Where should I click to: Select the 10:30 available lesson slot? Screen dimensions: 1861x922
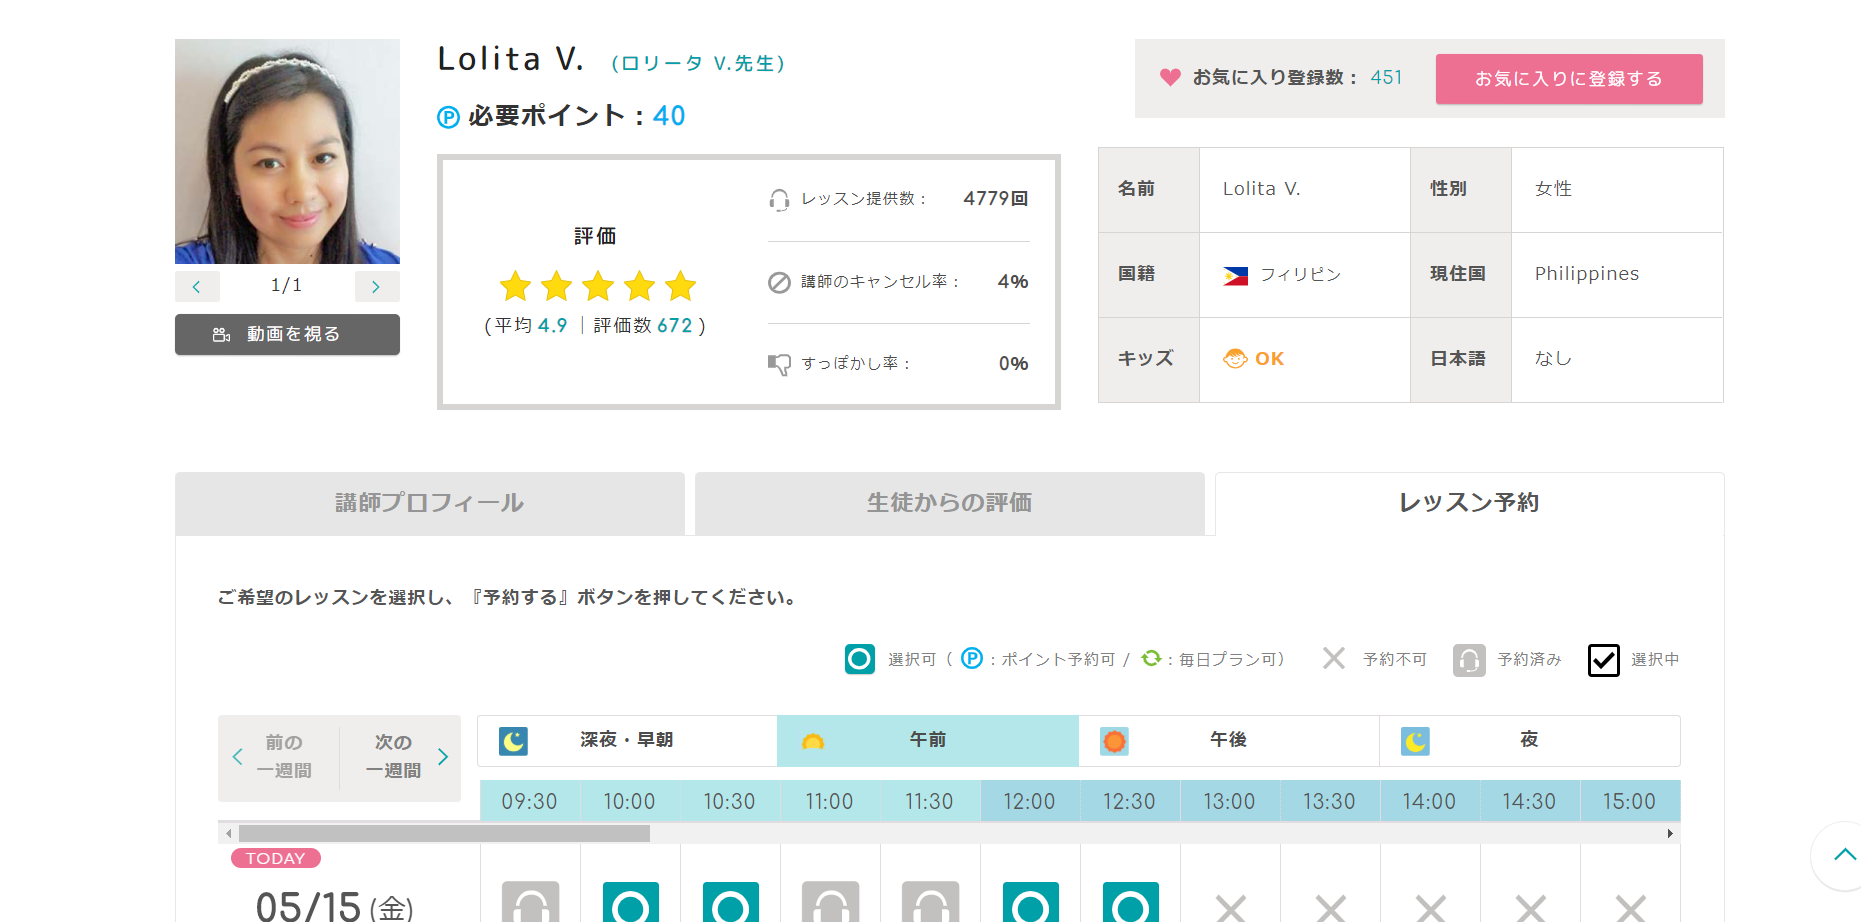coord(730,902)
